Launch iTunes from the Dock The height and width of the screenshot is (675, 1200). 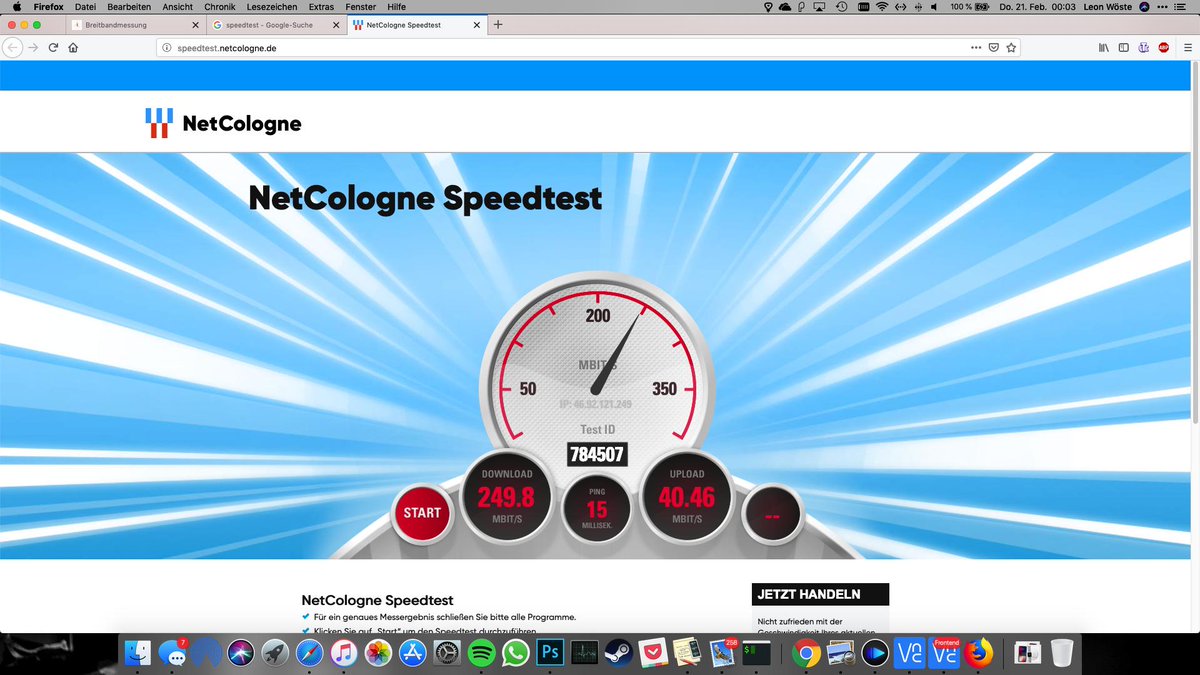tap(343, 653)
